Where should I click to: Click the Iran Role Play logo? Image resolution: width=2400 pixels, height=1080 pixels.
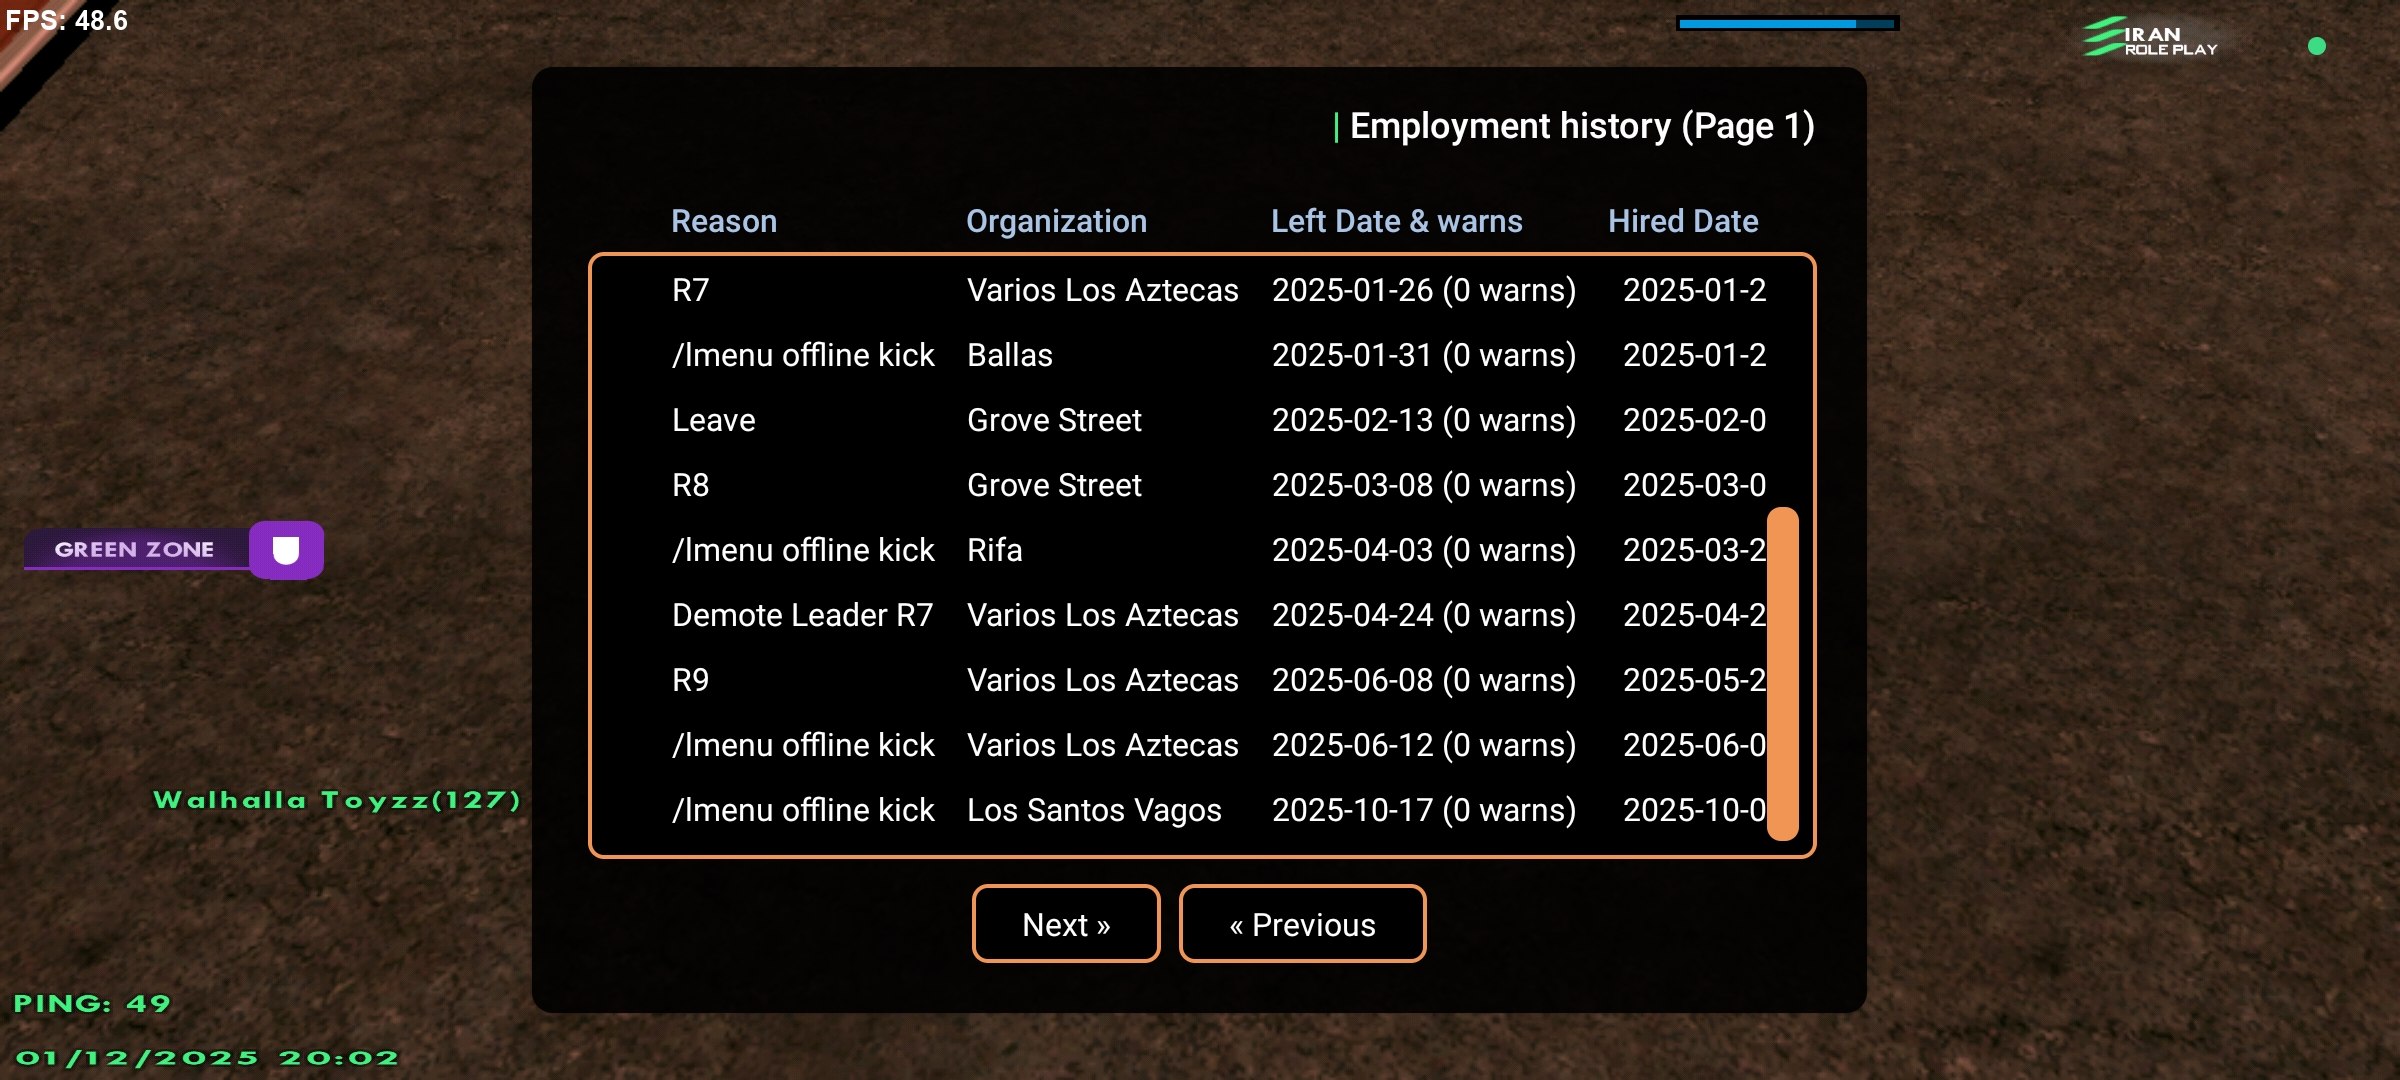2150,38
